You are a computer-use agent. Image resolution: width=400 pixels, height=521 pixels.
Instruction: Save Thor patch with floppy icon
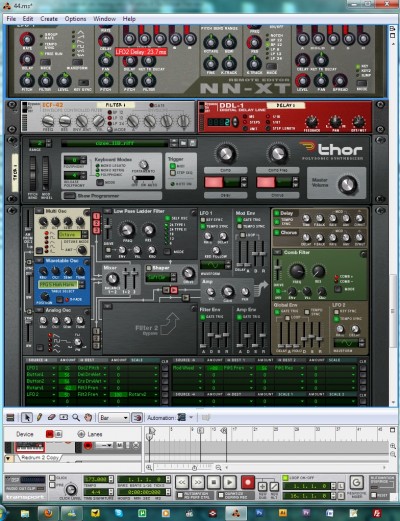pos(192,143)
